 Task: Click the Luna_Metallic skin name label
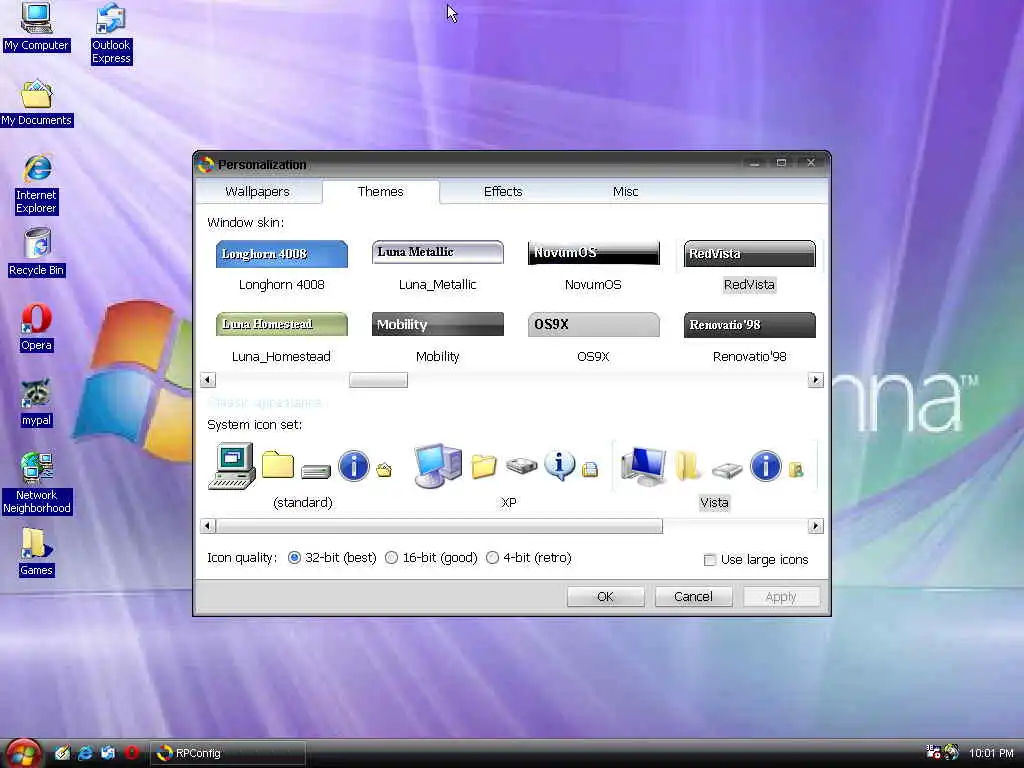(x=438, y=285)
